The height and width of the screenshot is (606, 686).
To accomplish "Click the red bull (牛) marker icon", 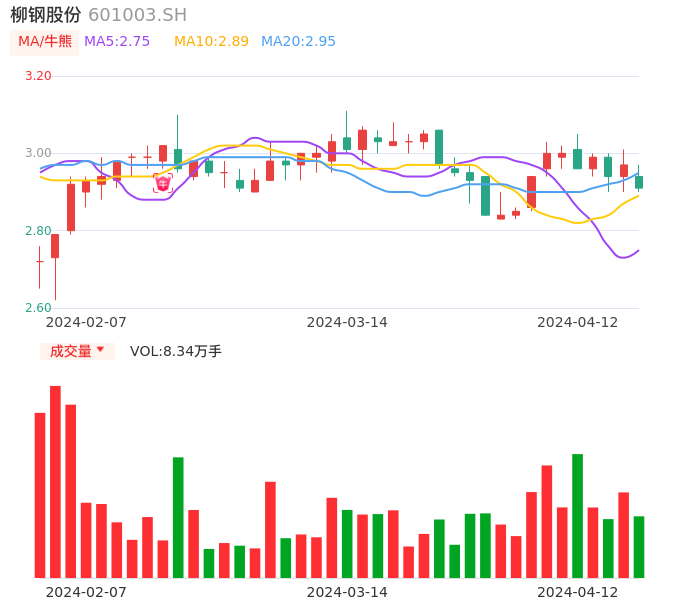I will [162, 183].
